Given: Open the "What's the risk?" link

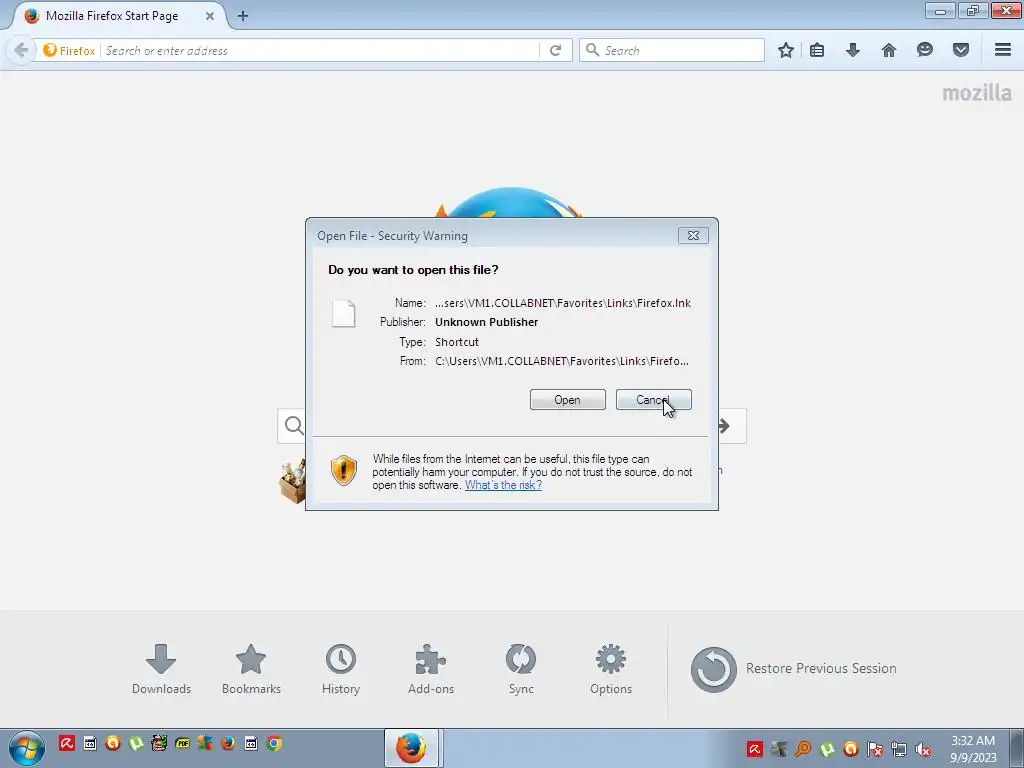Looking at the screenshot, I should point(503,485).
